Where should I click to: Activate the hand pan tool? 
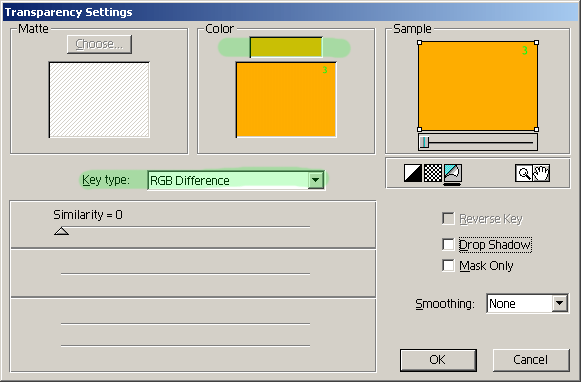(x=541, y=173)
